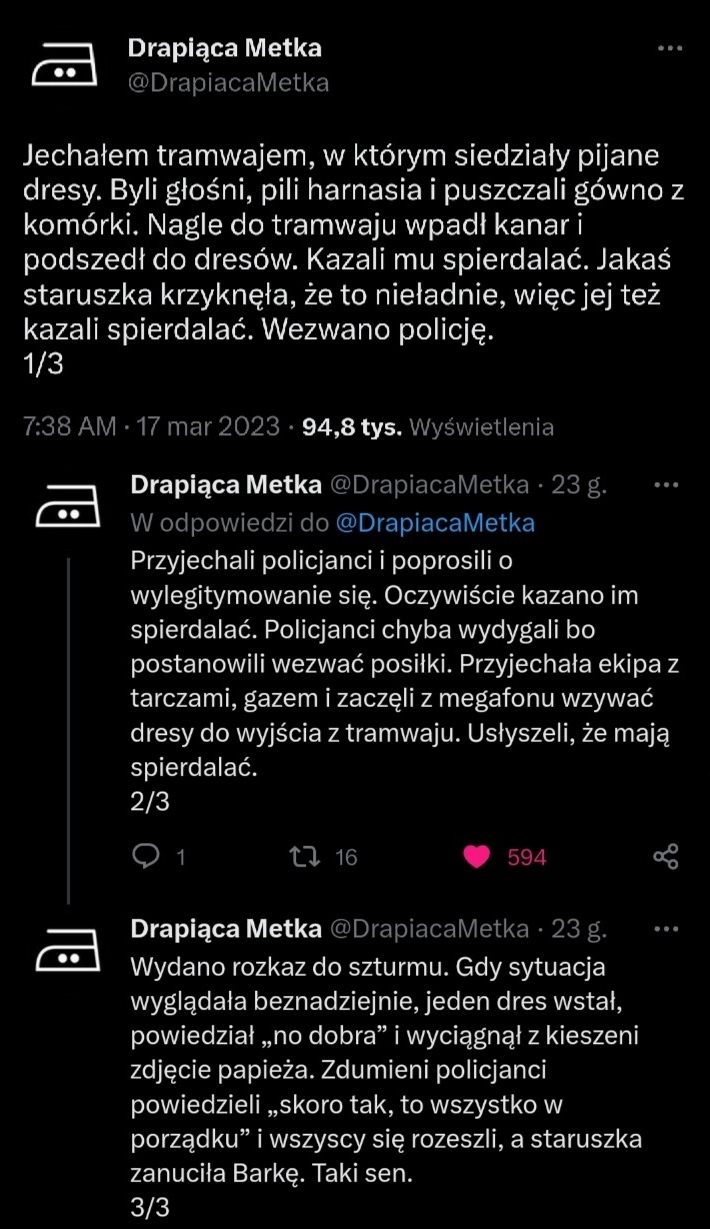Open the blue @DrapiacaMetka mention link

(435, 522)
